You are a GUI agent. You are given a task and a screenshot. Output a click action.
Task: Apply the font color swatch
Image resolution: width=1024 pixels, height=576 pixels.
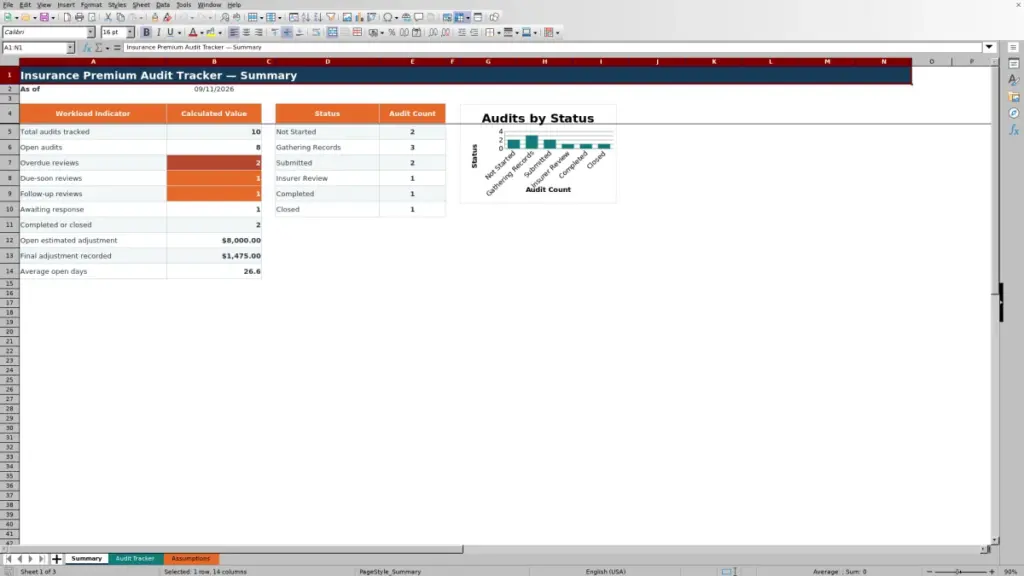(193, 32)
